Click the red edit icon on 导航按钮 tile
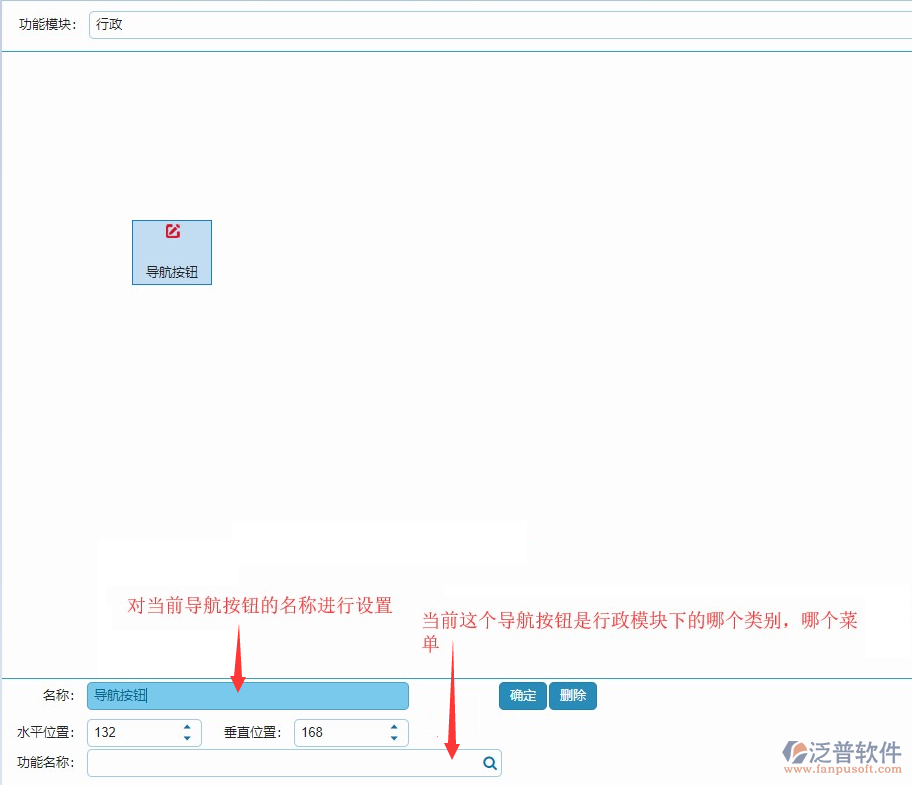 pos(172,231)
